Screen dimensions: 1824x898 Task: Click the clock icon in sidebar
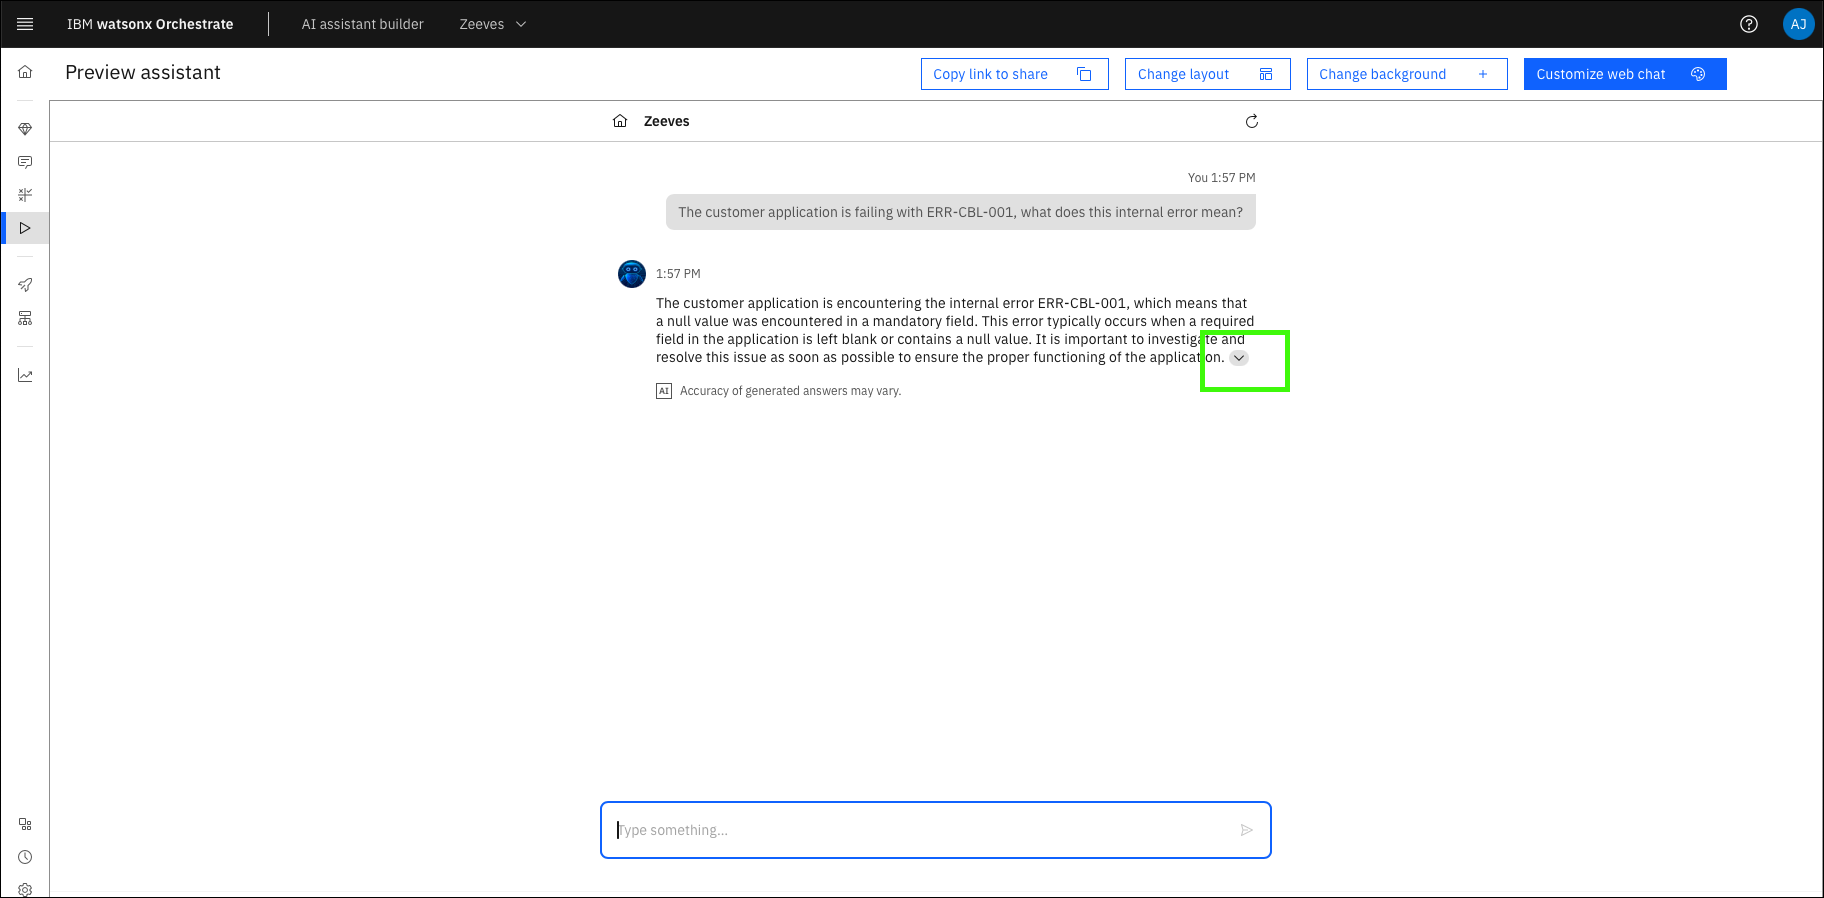25,857
